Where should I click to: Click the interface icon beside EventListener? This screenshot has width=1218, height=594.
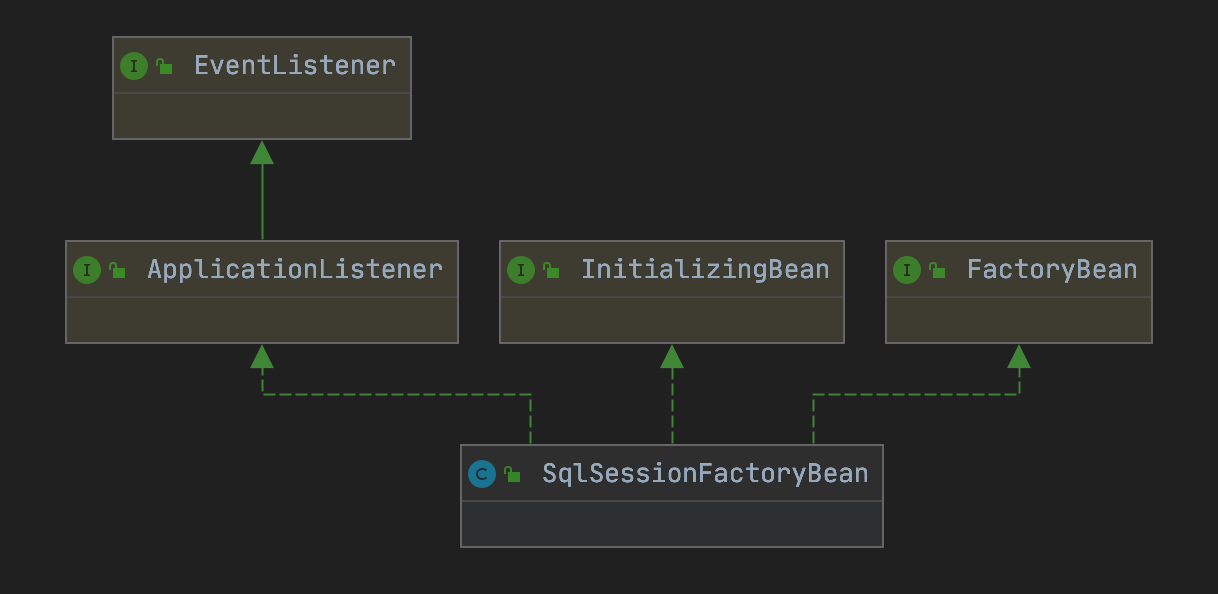coord(134,66)
